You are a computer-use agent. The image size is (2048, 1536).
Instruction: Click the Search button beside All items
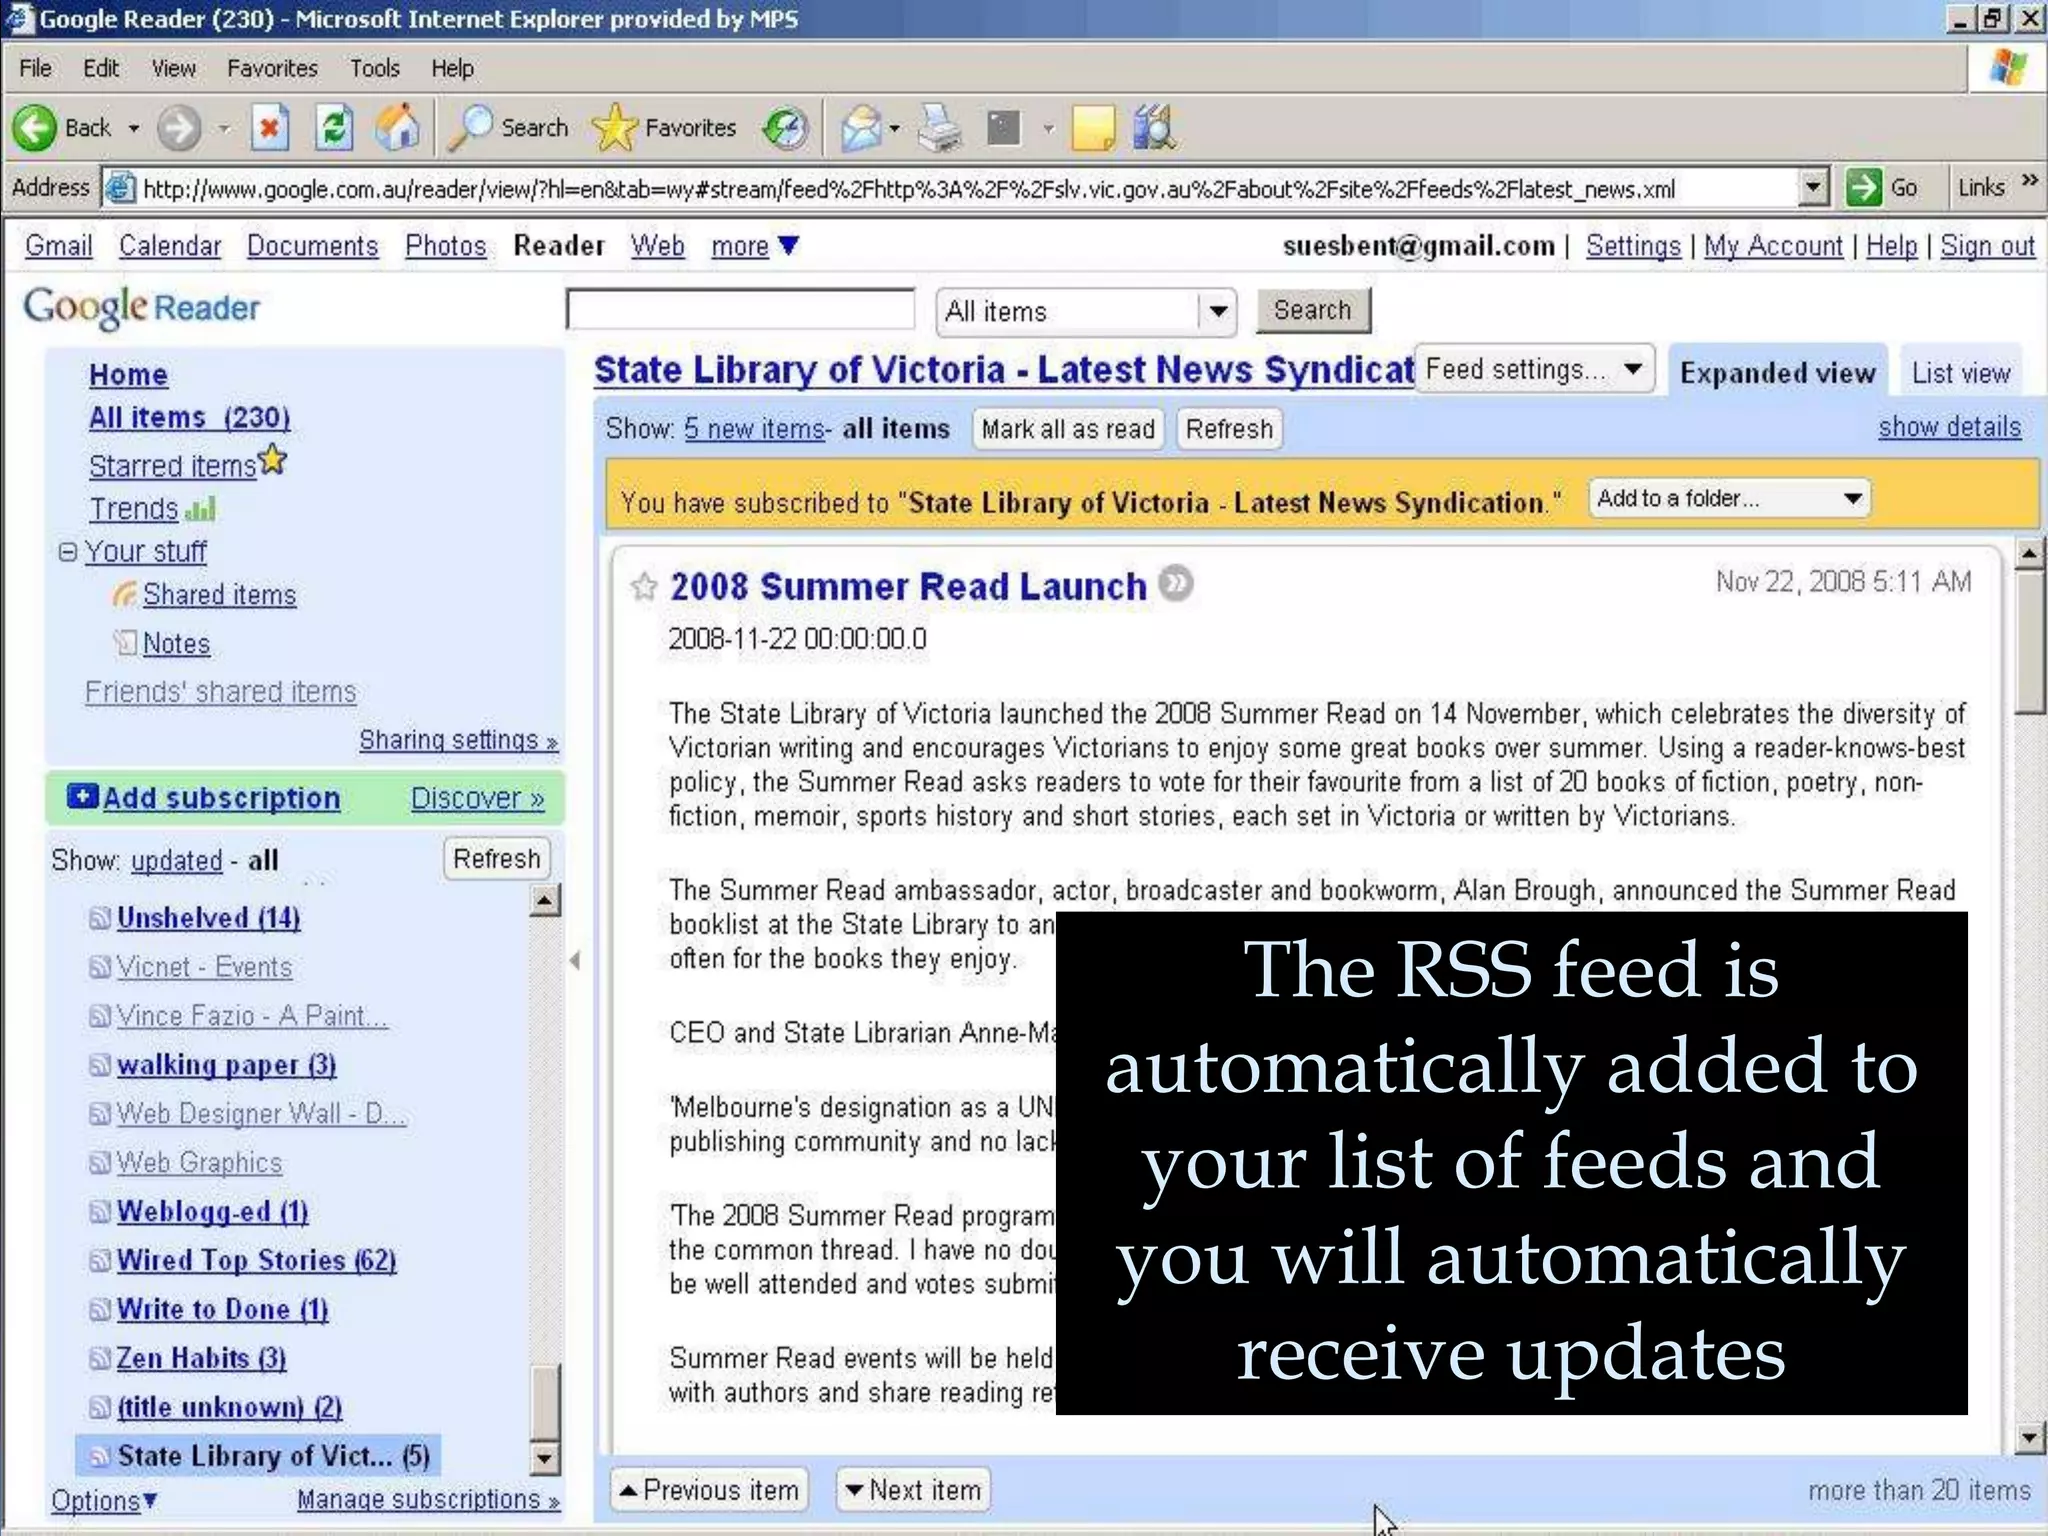click(1312, 310)
